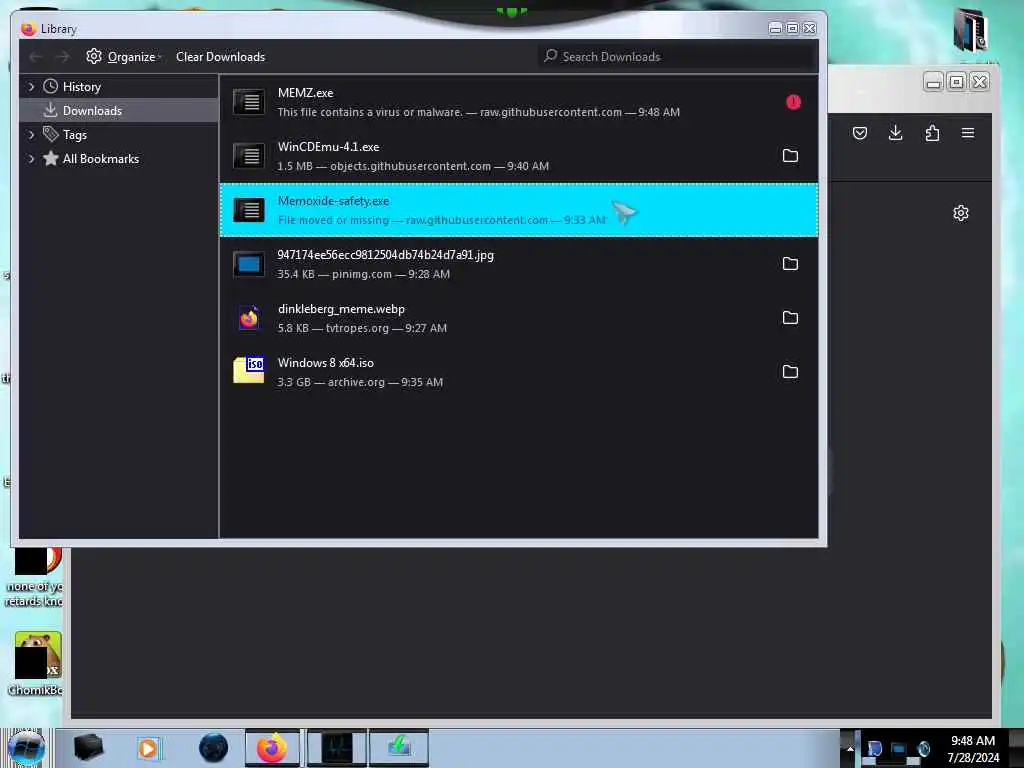This screenshot has height=768, width=1024.
Task: Click the Windows 8 x64.iso file icon
Action: 249,370
